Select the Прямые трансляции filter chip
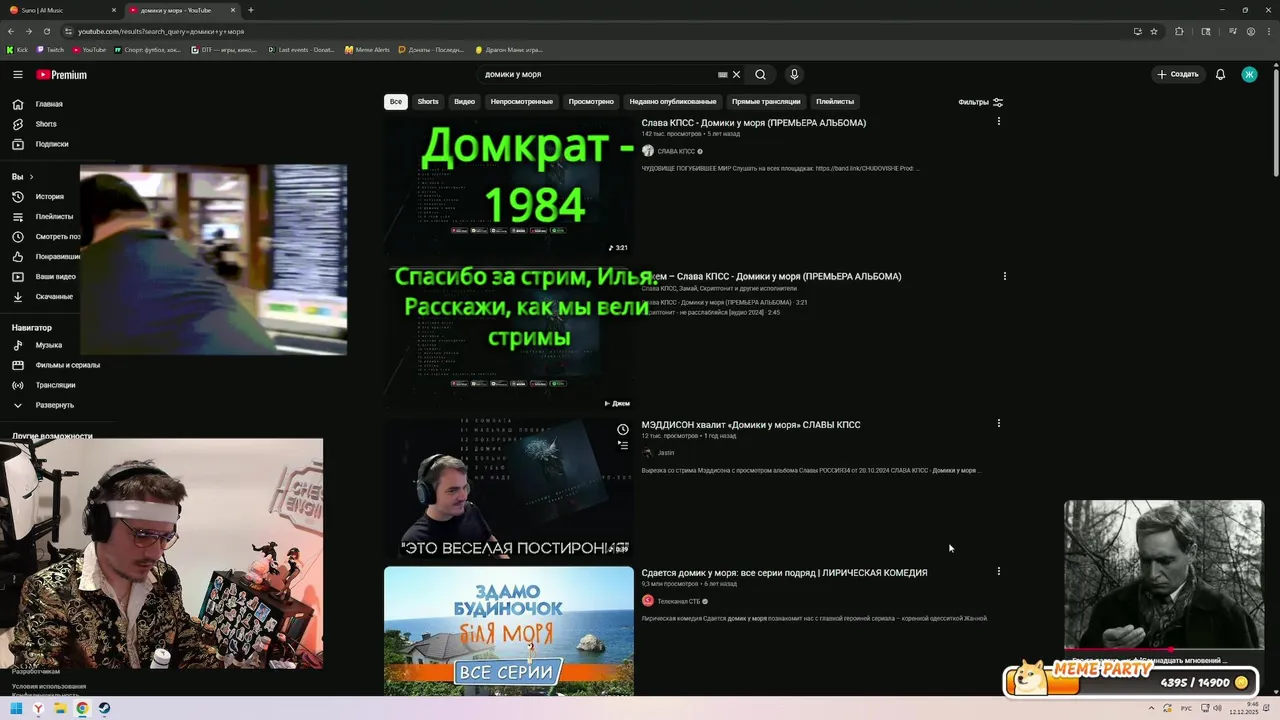 coord(766,102)
